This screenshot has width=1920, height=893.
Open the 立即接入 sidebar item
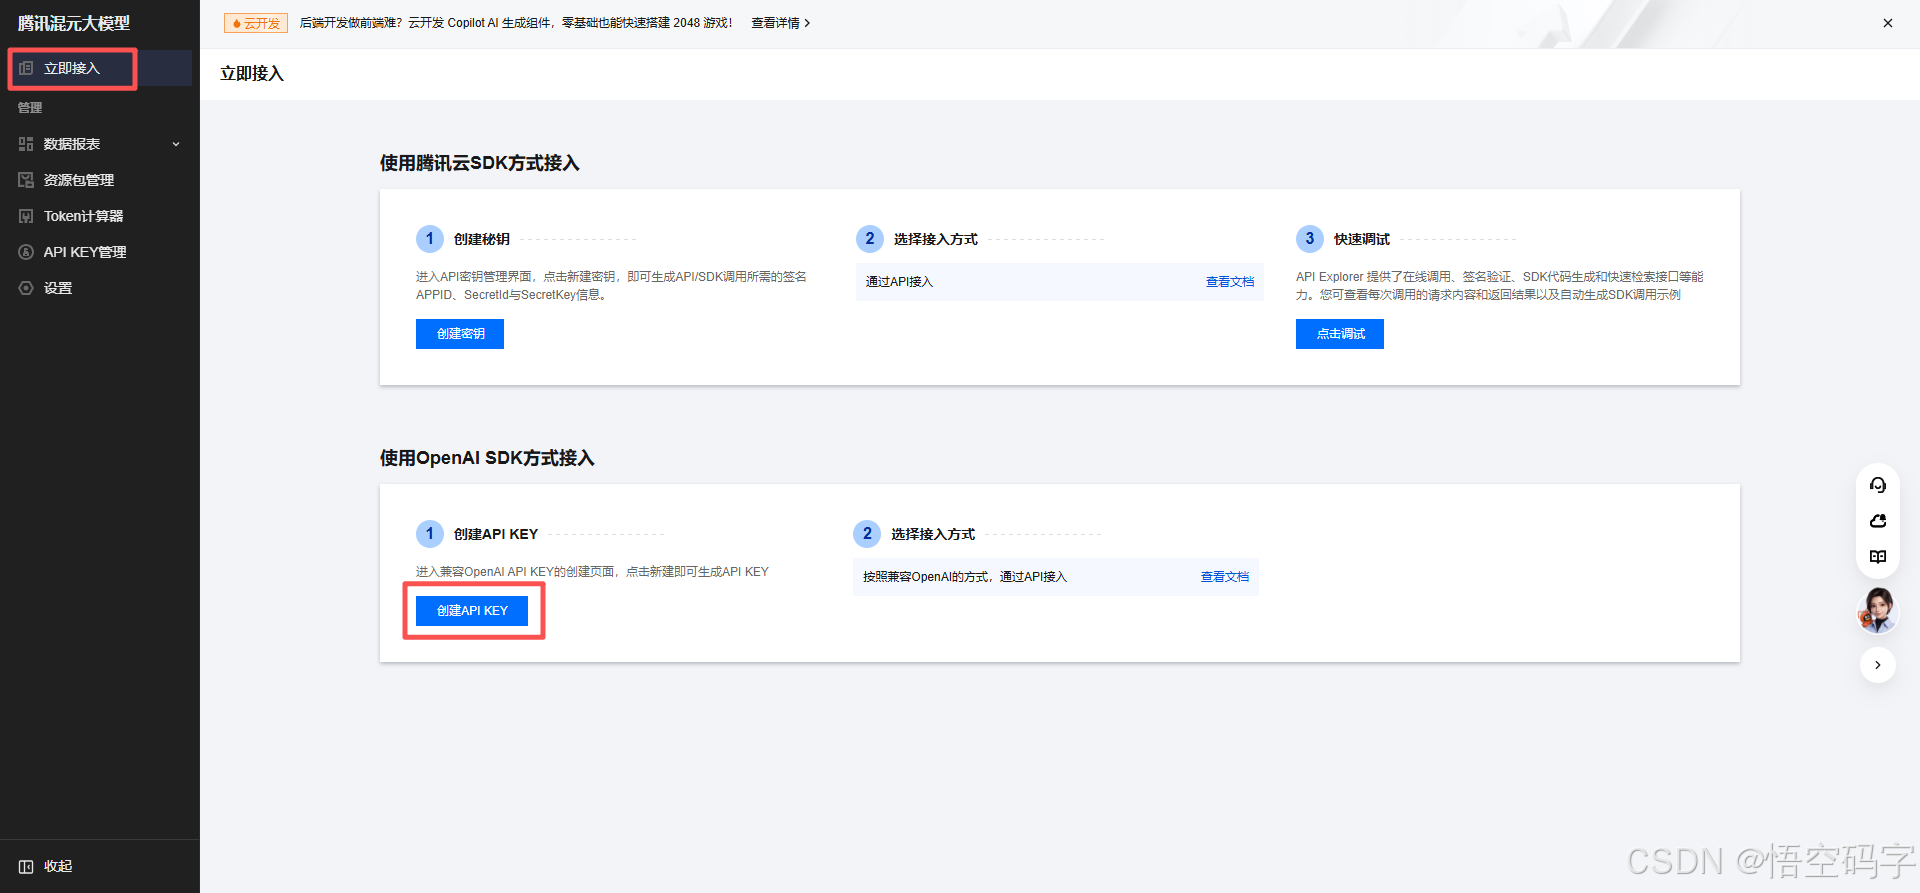coord(99,68)
